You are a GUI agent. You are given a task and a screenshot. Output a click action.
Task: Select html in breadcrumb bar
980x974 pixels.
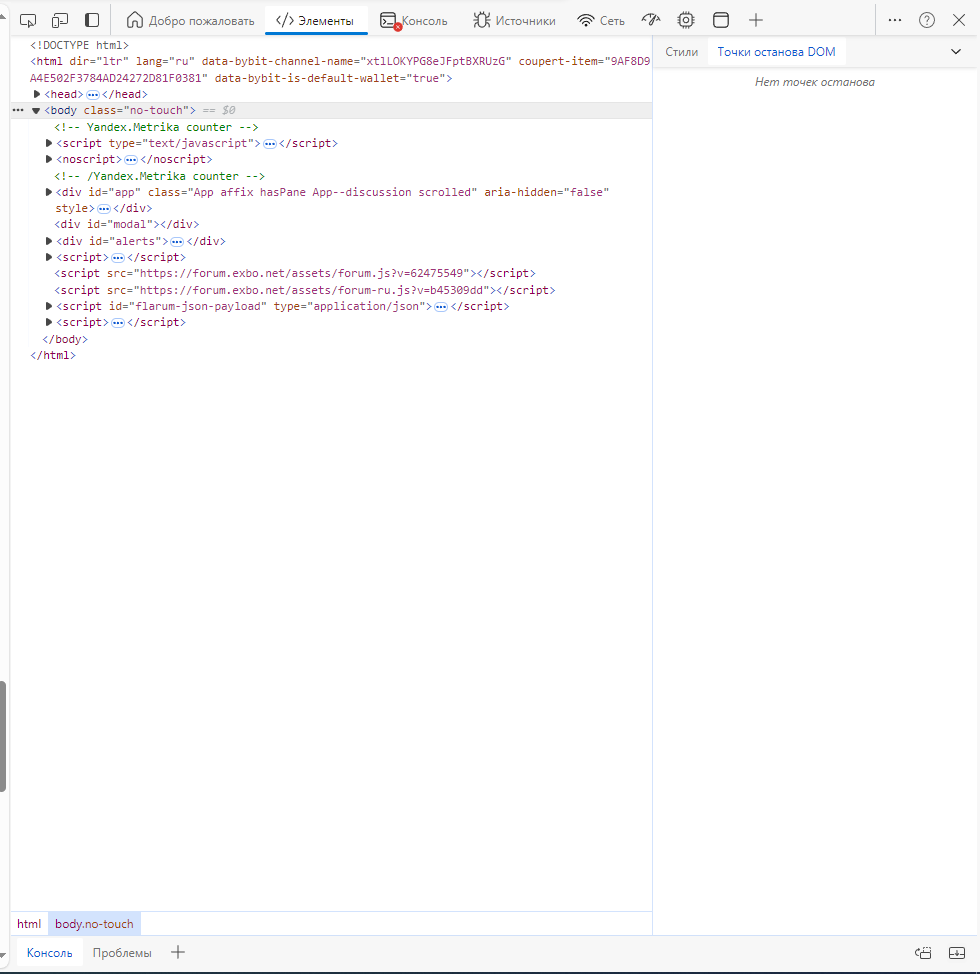click(x=29, y=924)
